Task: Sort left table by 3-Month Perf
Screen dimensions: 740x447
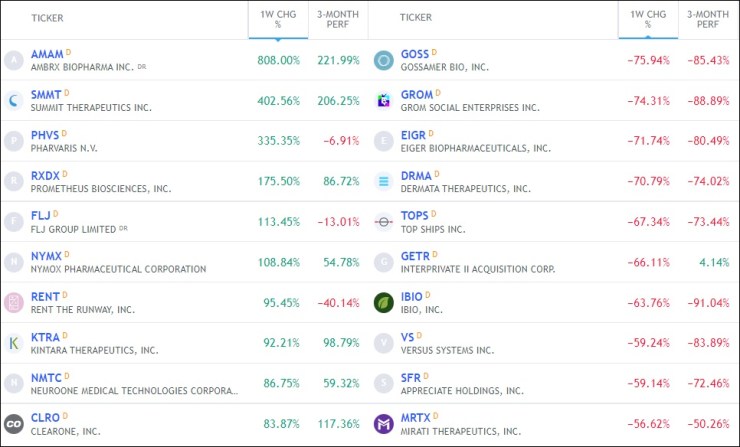Action: (x=337, y=18)
